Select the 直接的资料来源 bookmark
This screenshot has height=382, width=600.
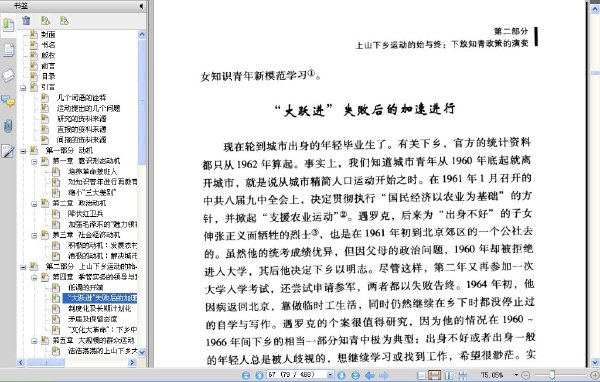pyautogui.click(x=81, y=129)
